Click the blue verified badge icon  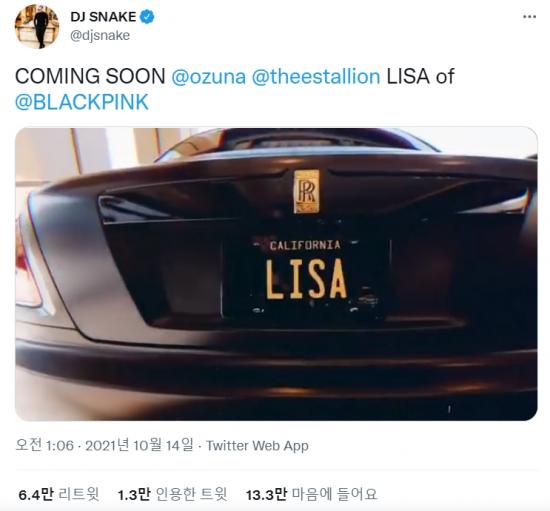(147, 16)
